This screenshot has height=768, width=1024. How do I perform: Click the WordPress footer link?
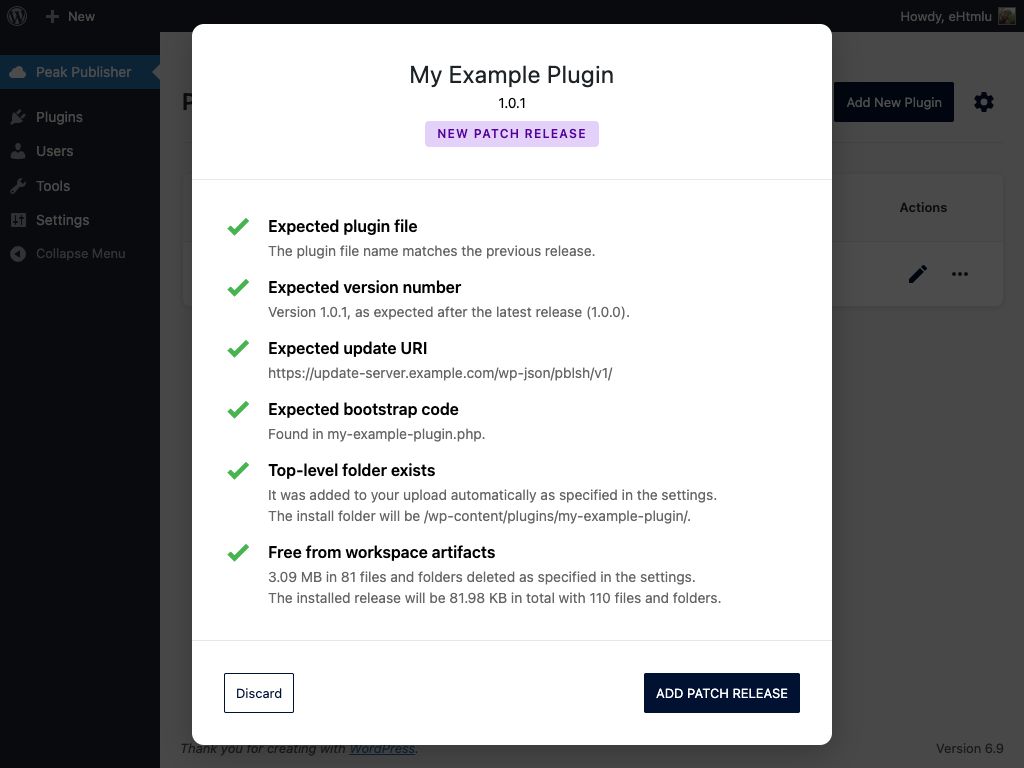pos(382,749)
